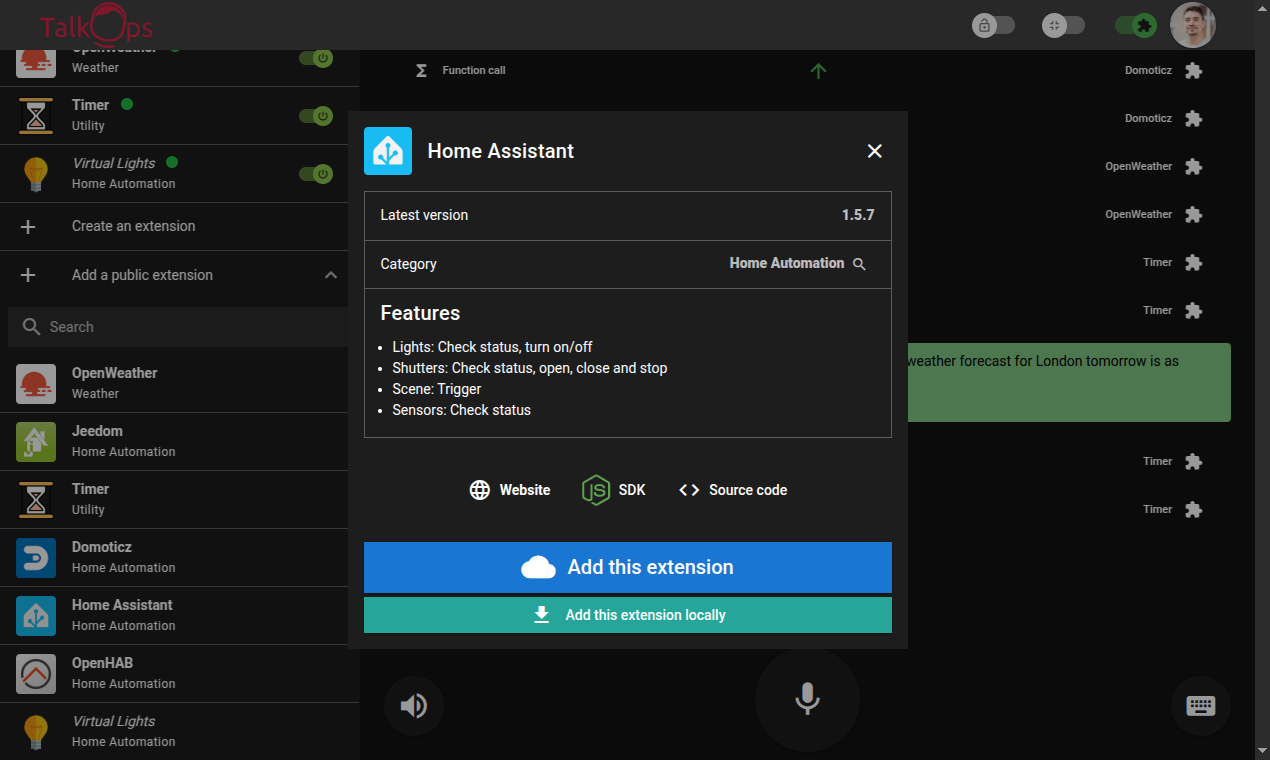Screen dimensions: 1270x760
Task: Click the Home Assistant logo in dialog header
Action: pyautogui.click(x=388, y=151)
